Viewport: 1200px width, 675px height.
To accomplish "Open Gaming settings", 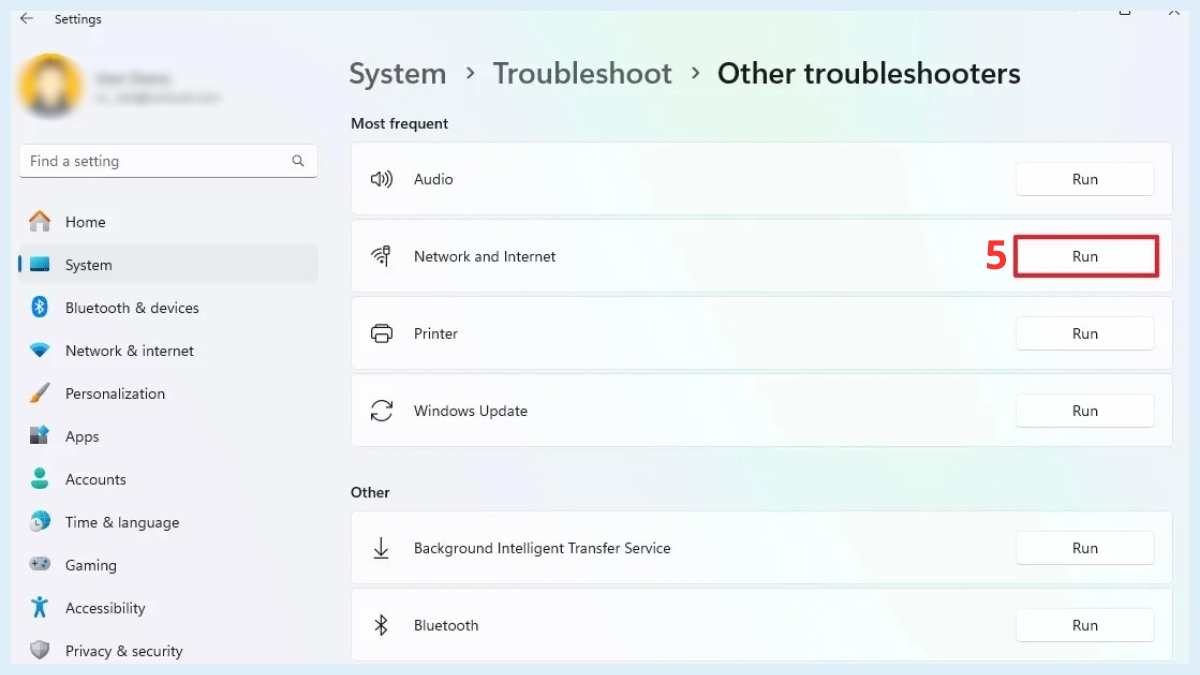I will [x=168, y=566].
